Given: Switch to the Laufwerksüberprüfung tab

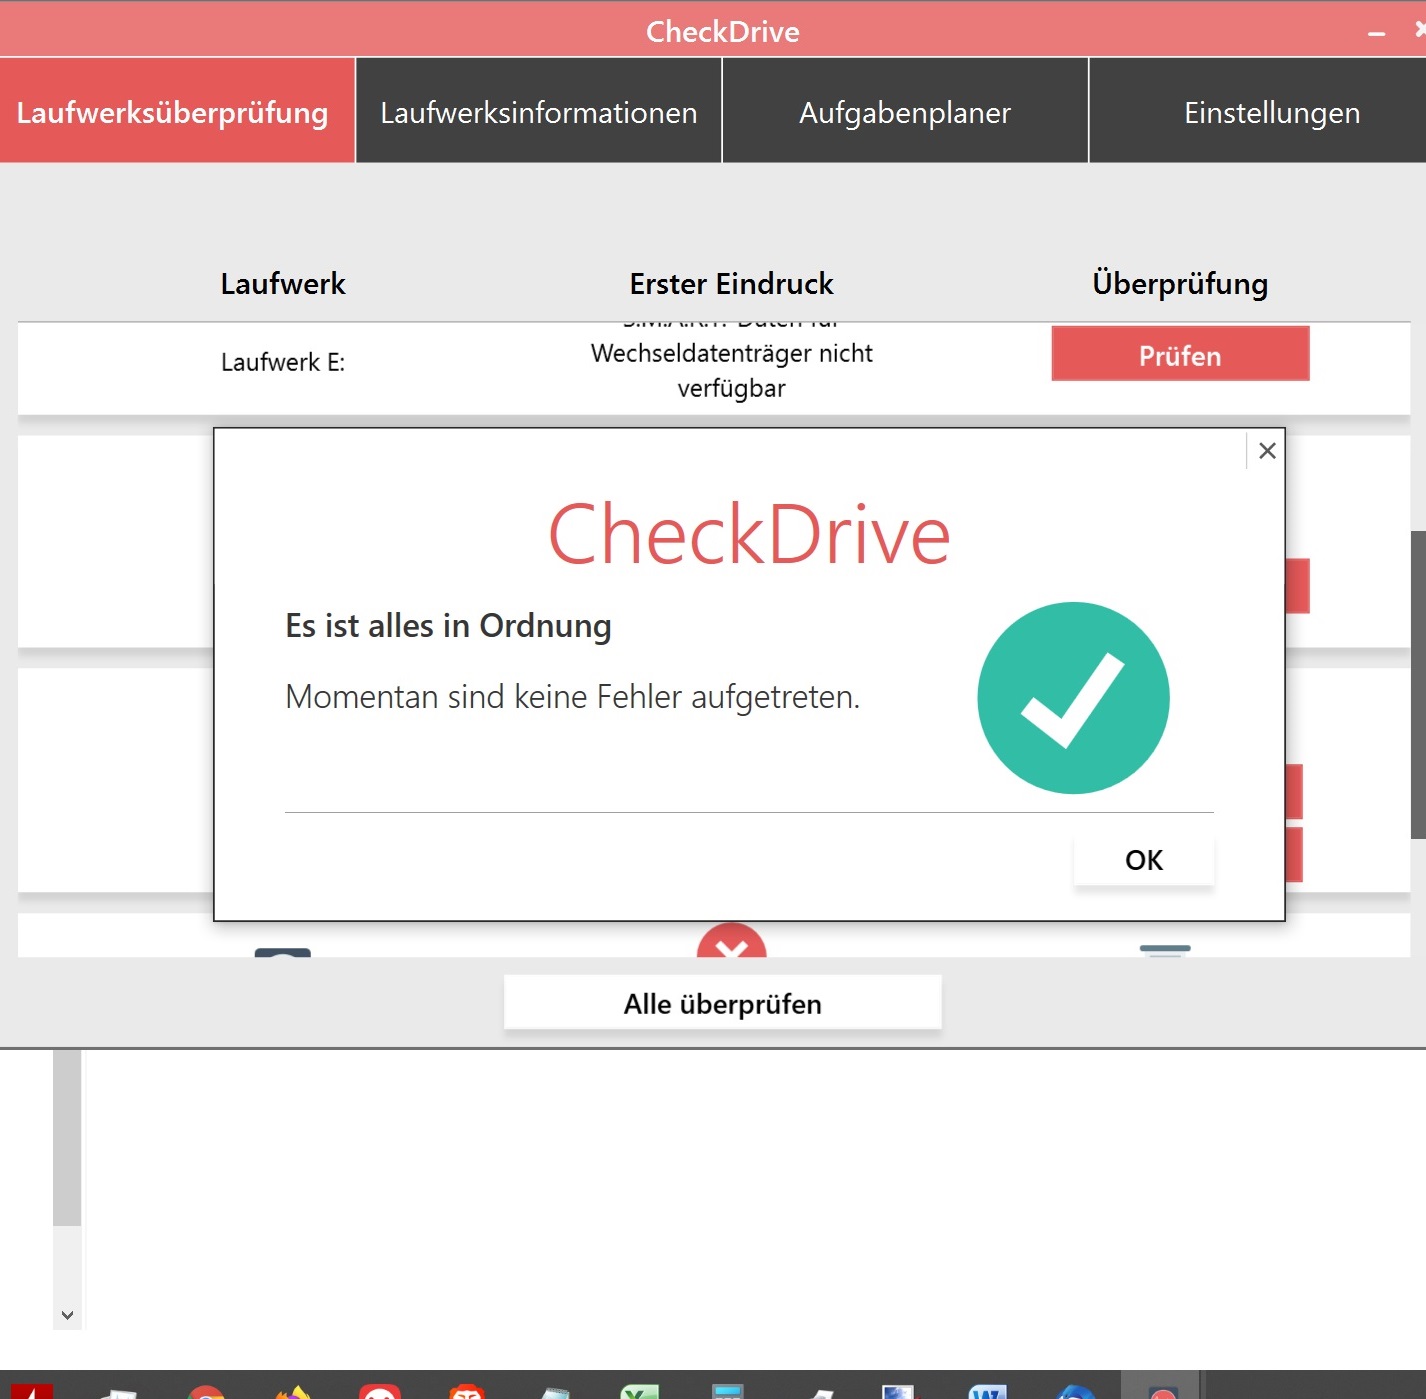Looking at the screenshot, I should [x=177, y=110].
